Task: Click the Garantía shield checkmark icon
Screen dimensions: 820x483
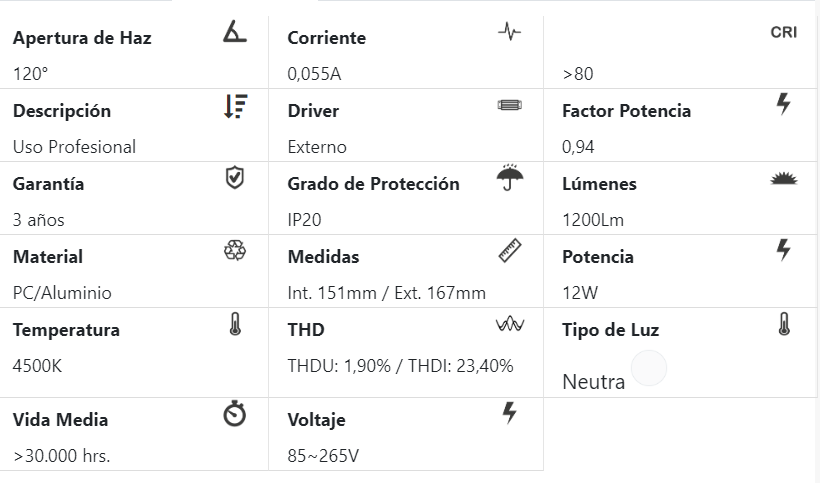Action: (x=234, y=178)
